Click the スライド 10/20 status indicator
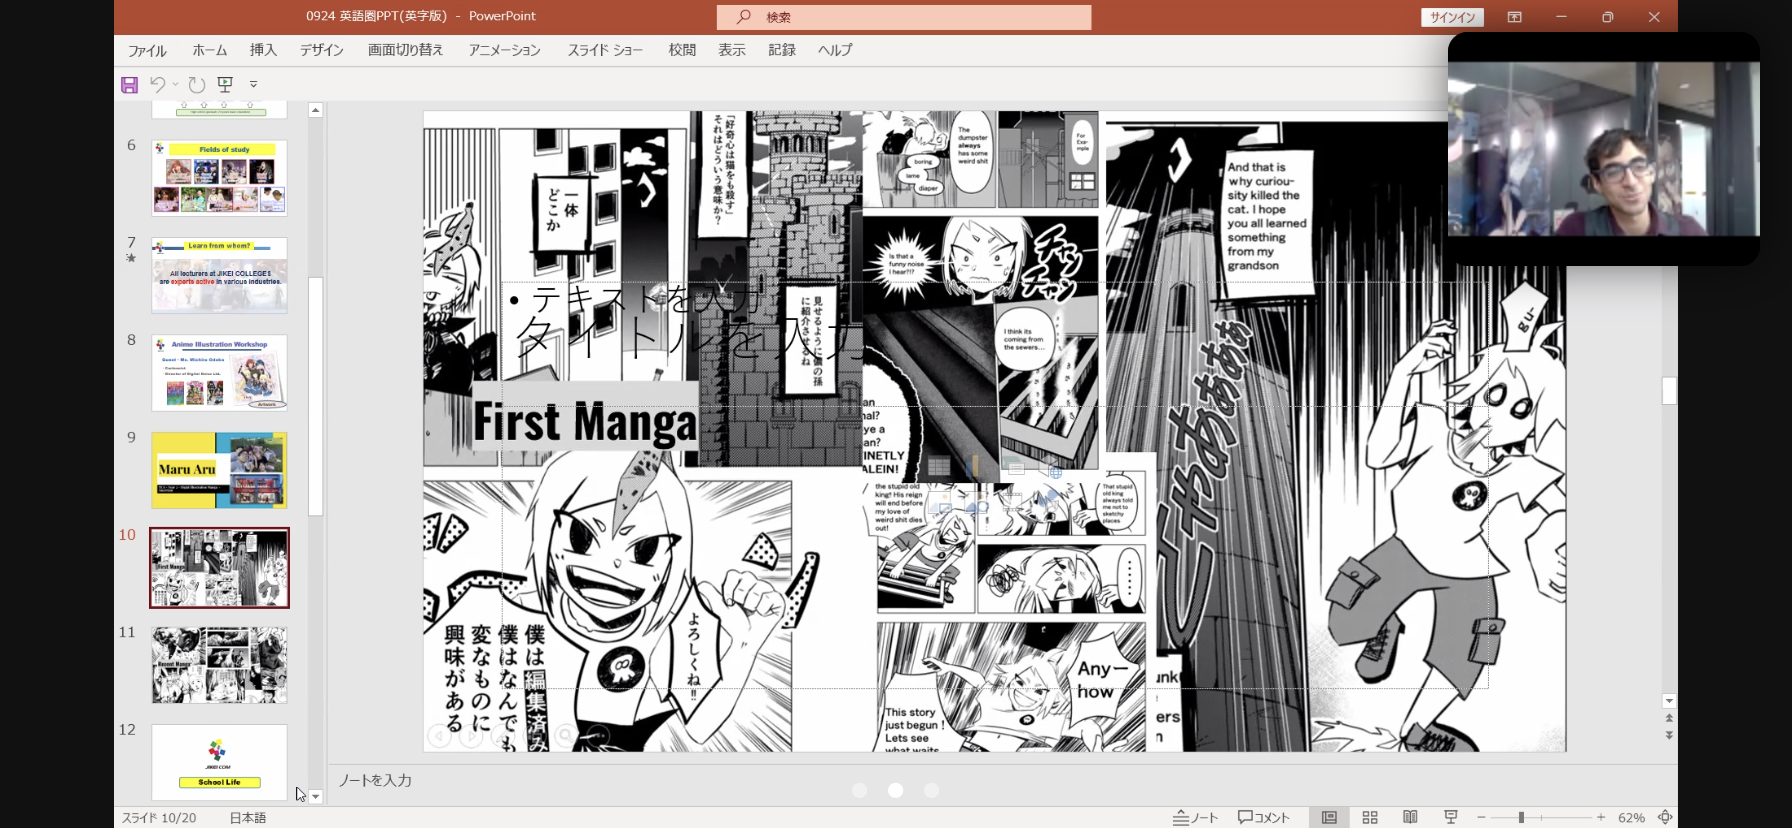The image size is (1792, 828). (159, 817)
